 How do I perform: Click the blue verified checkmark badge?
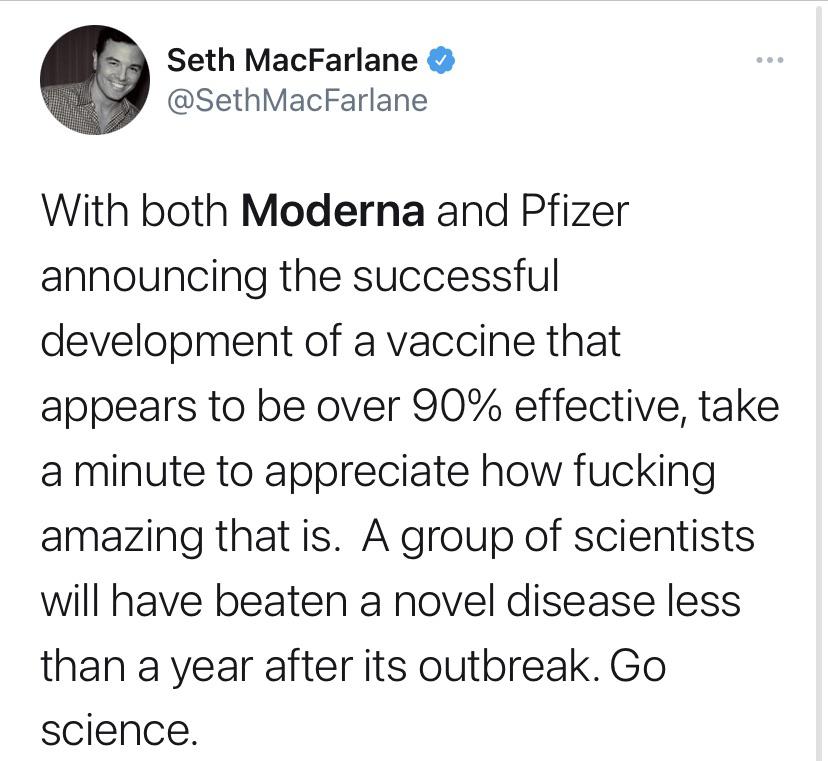[441, 61]
